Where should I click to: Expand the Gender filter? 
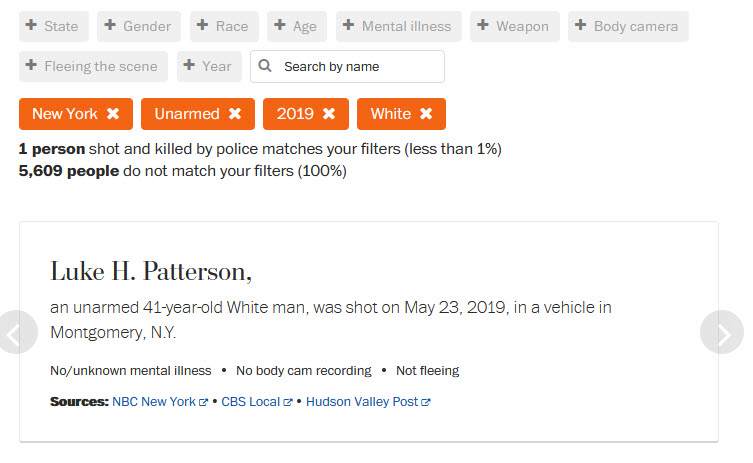139,26
